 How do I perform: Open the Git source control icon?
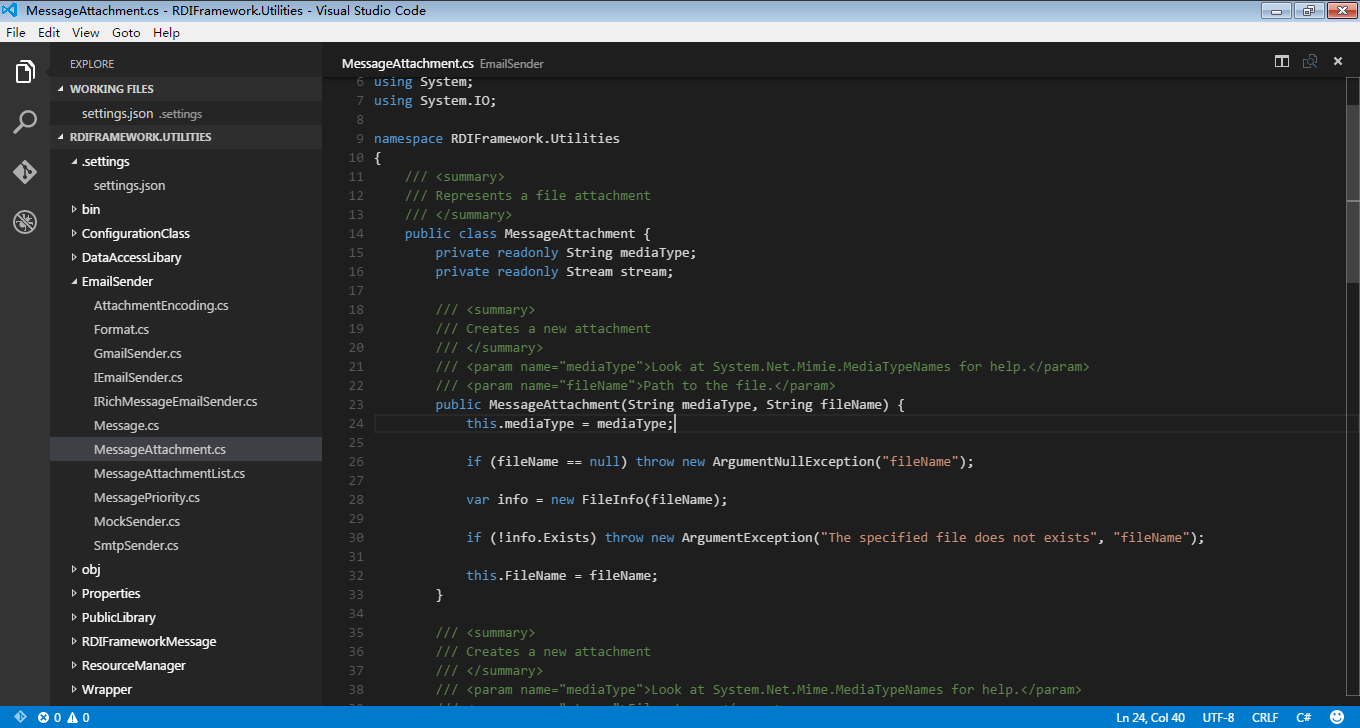25,172
